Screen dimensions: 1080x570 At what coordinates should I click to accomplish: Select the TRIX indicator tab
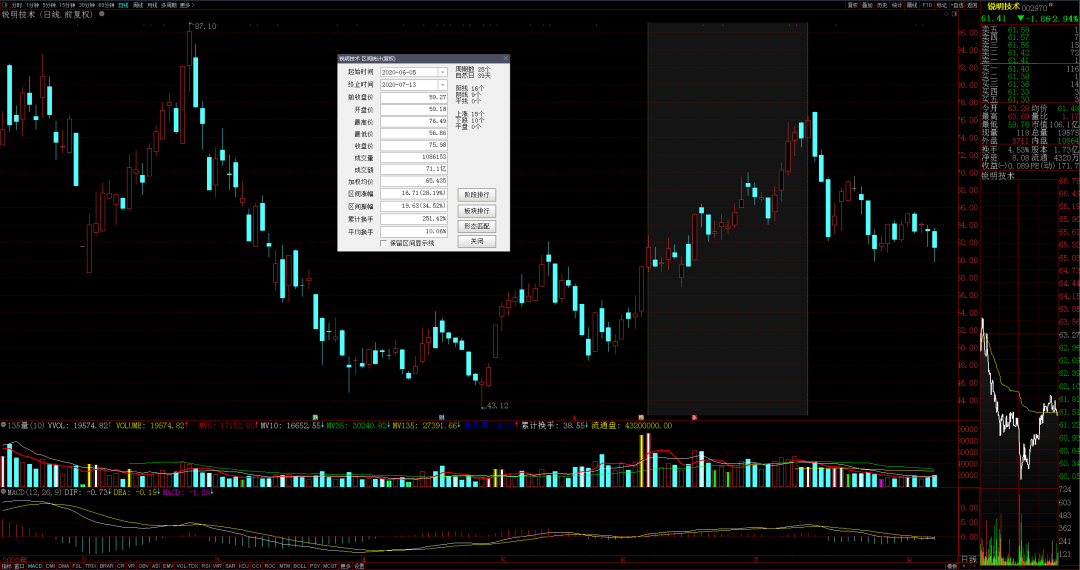(x=90, y=566)
